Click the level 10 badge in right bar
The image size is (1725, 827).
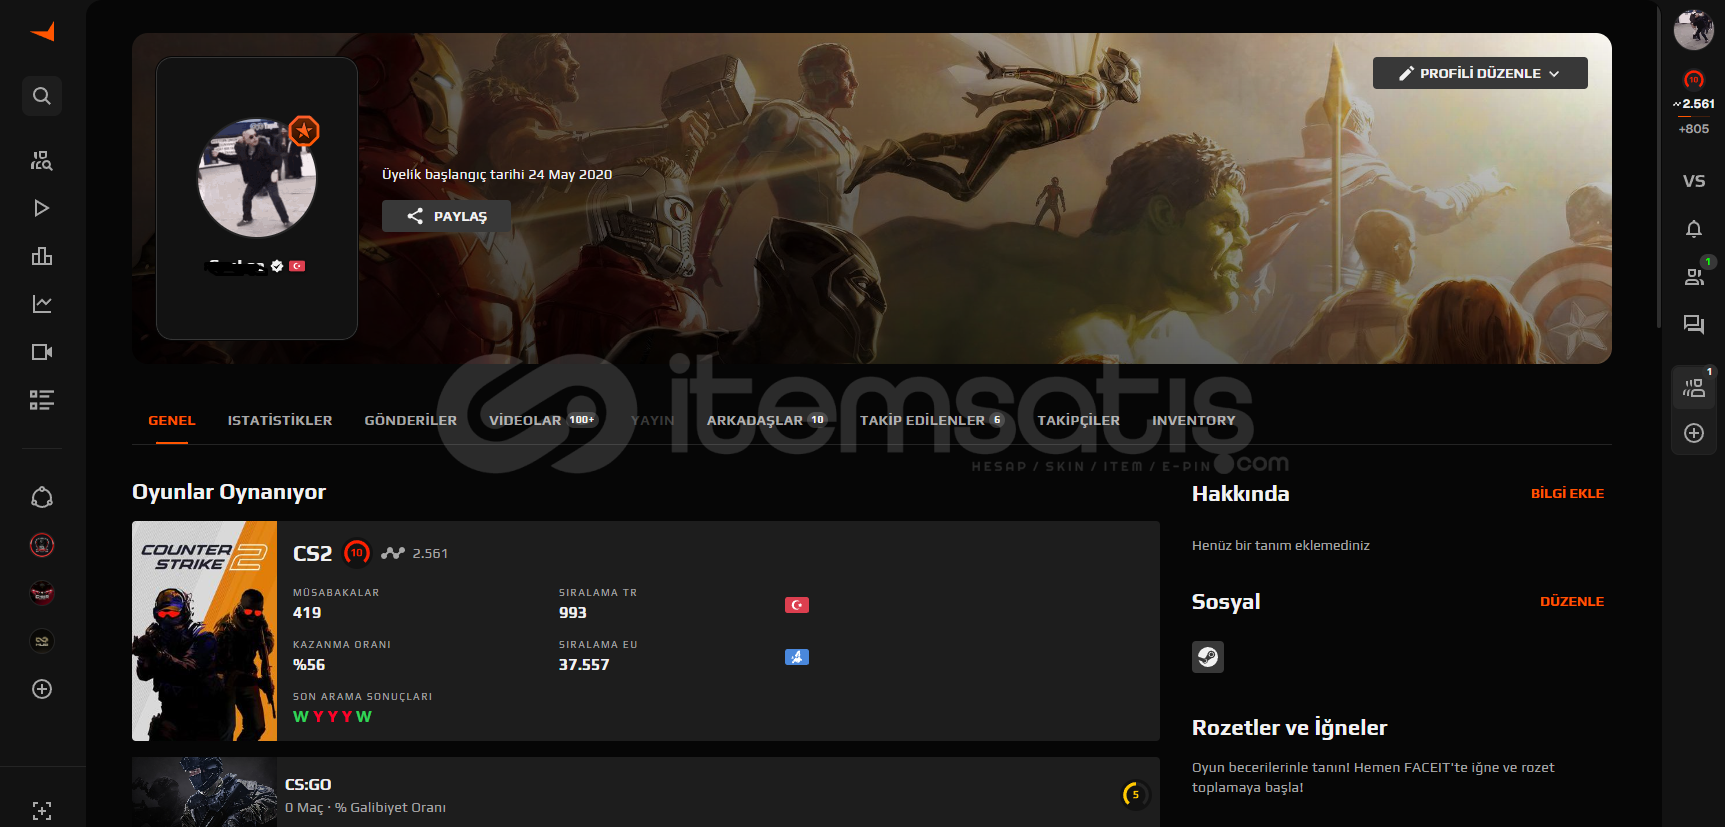1694,80
